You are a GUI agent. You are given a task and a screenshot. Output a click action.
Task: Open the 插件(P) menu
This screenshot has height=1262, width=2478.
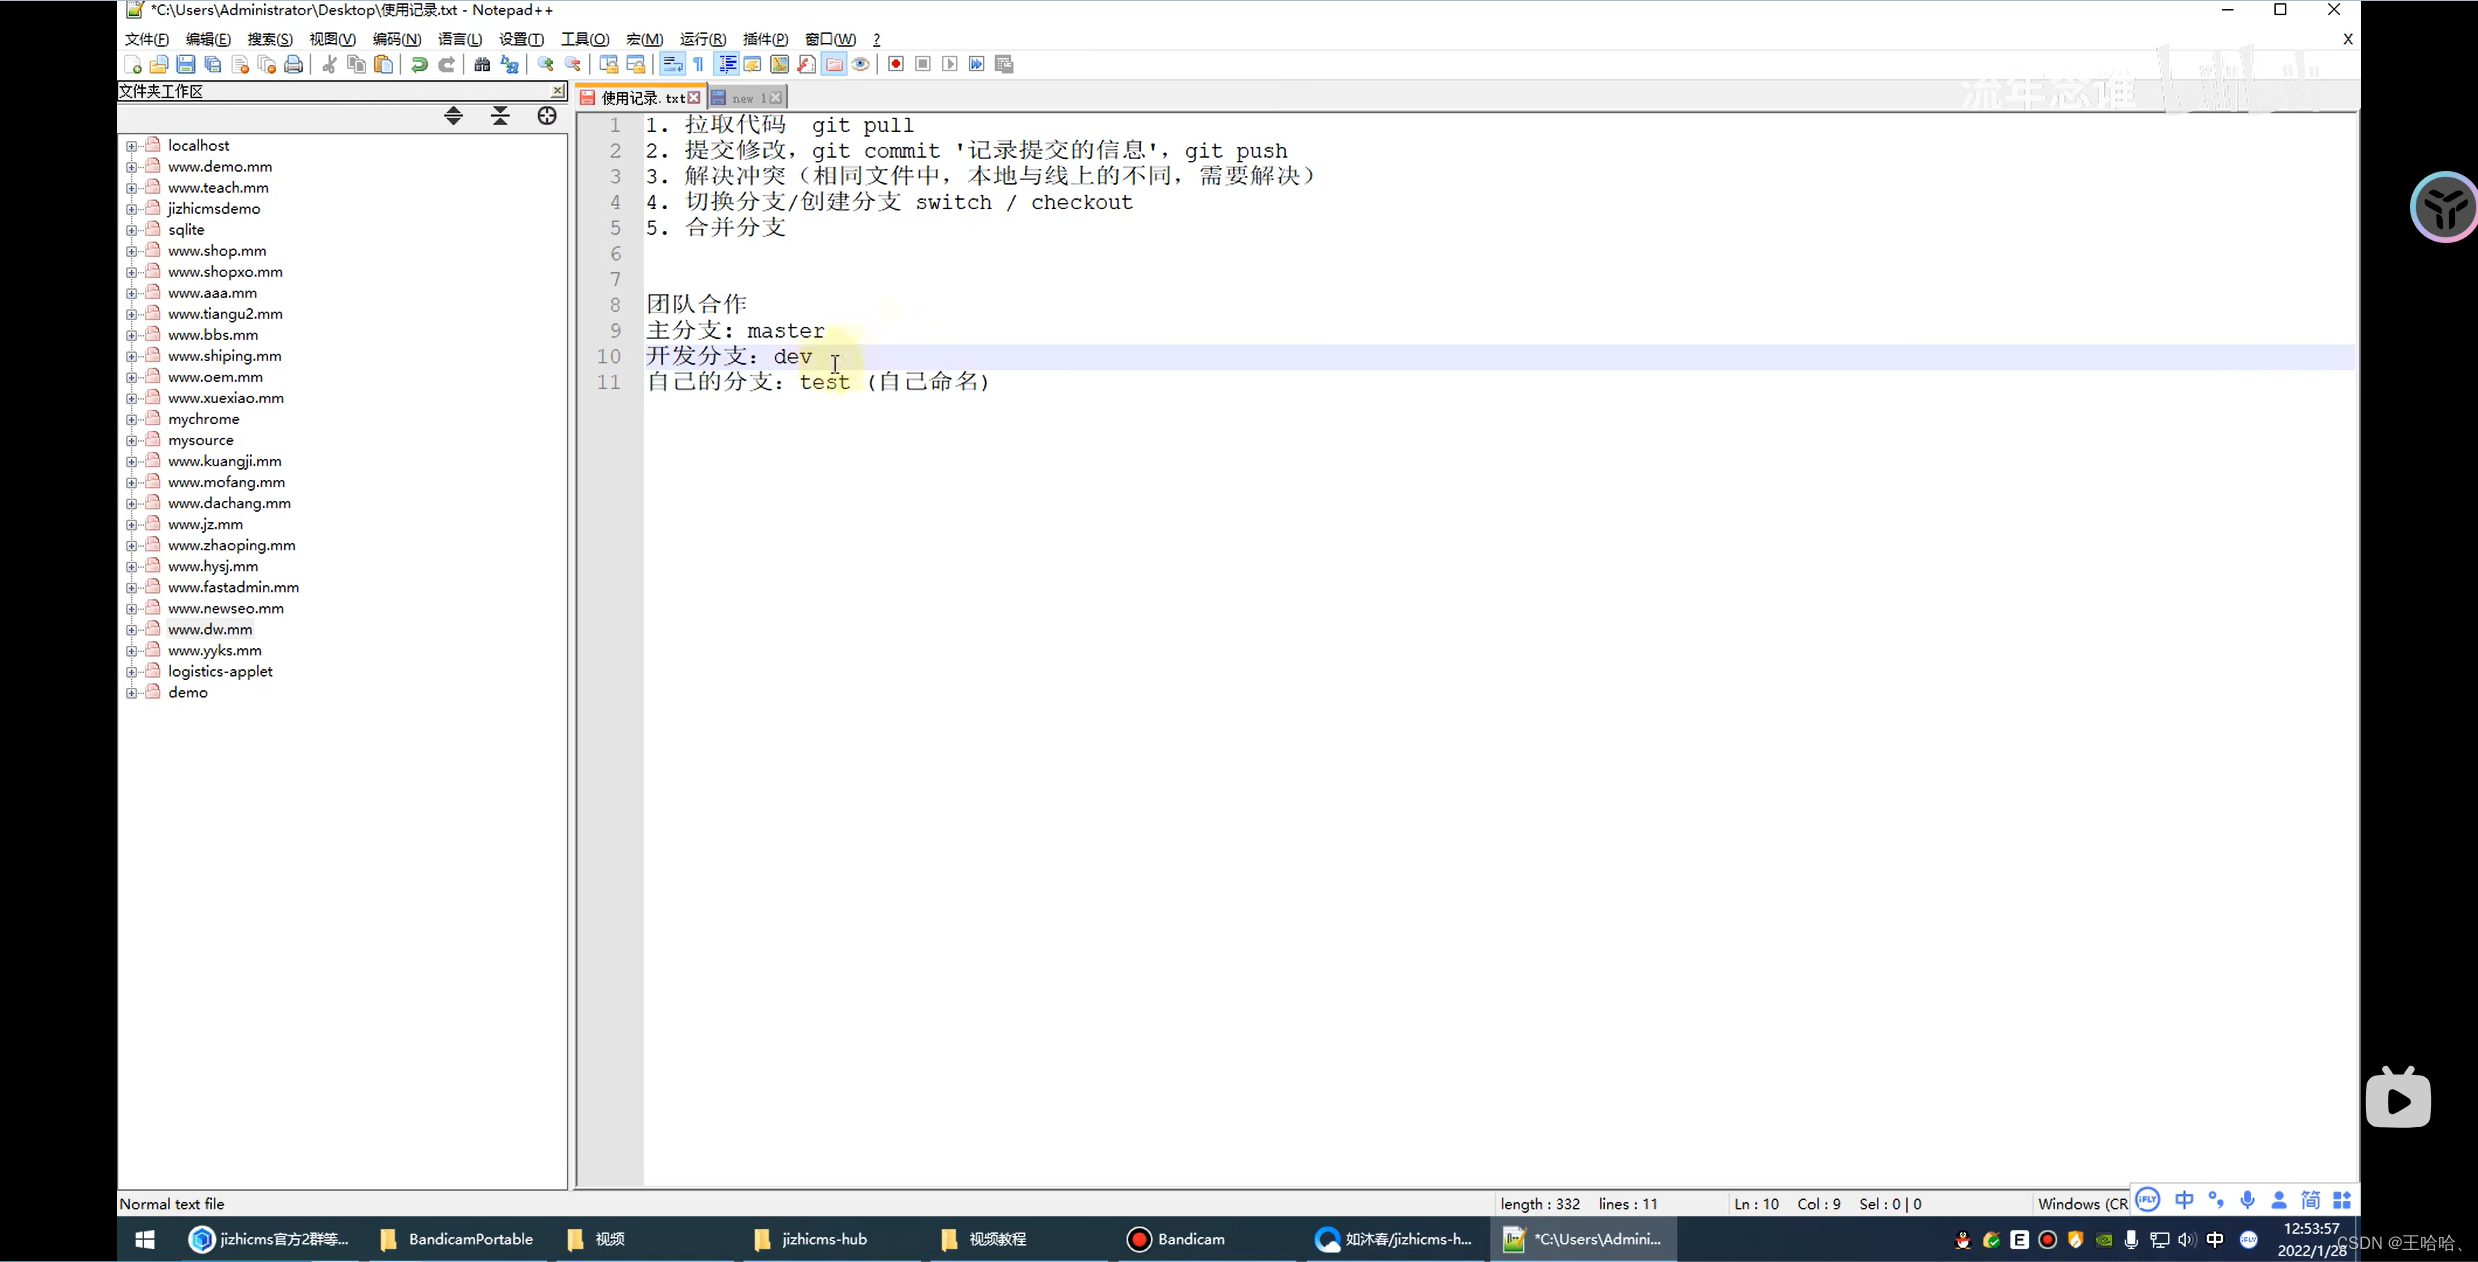pos(766,39)
